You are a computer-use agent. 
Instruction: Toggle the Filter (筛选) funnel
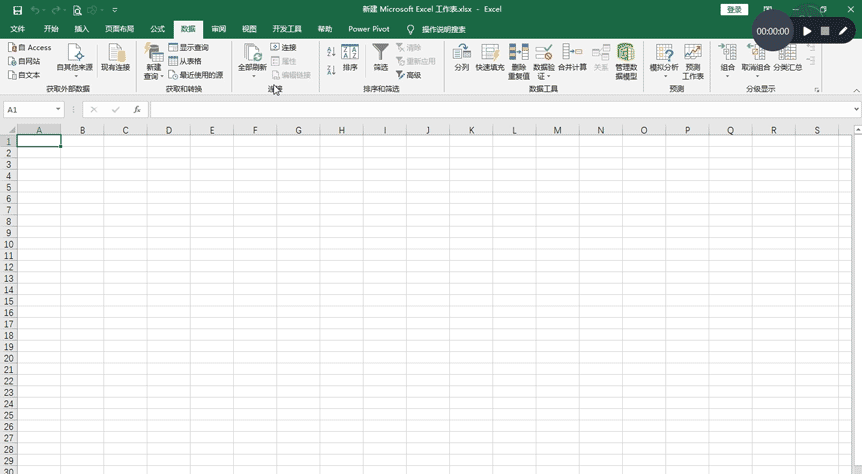click(x=380, y=58)
